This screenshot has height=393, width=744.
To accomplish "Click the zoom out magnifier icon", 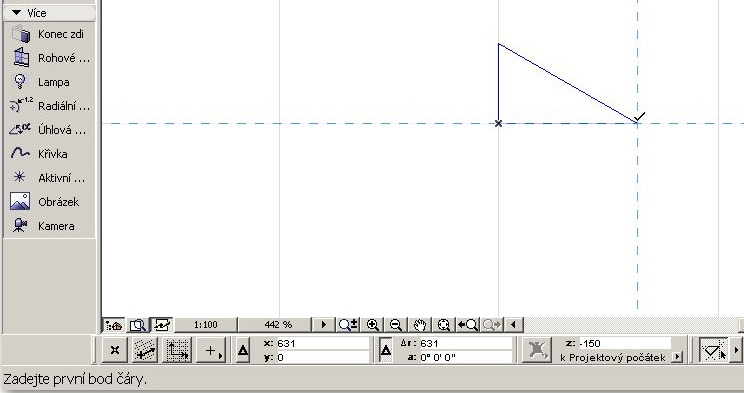I will pos(396,325).
